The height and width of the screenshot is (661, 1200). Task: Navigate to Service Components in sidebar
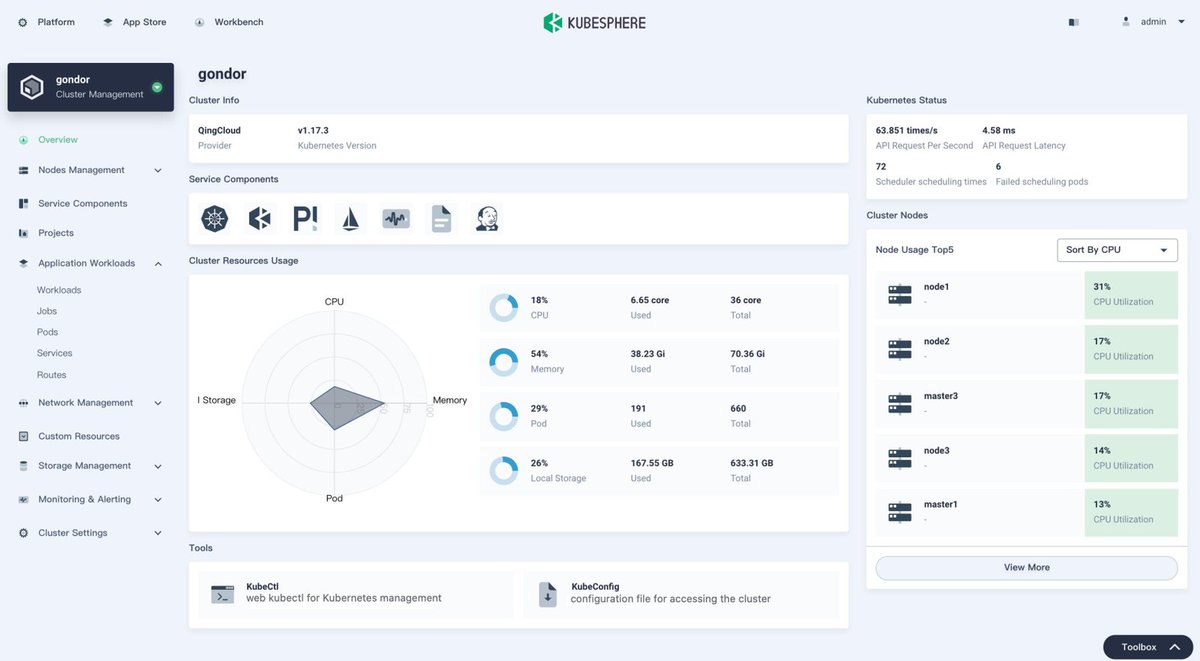(87, 203)
